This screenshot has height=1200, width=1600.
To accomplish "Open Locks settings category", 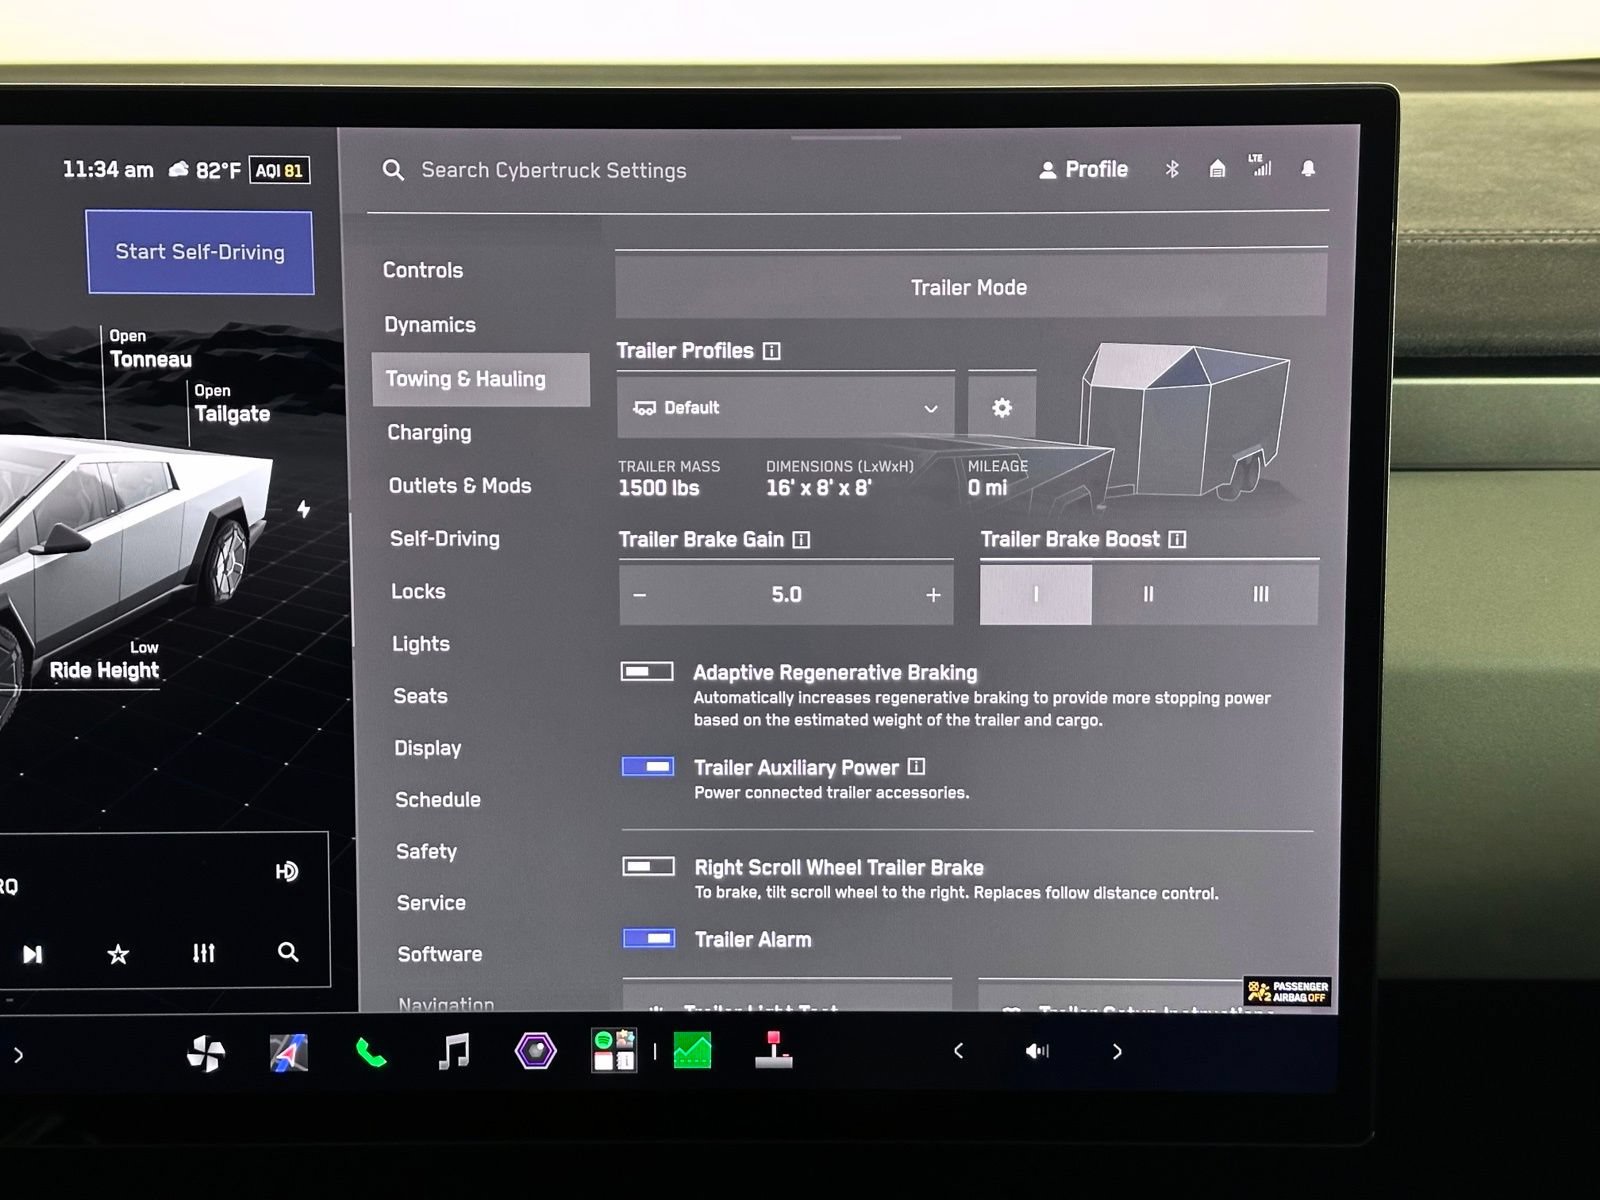I will click(418, 591).
